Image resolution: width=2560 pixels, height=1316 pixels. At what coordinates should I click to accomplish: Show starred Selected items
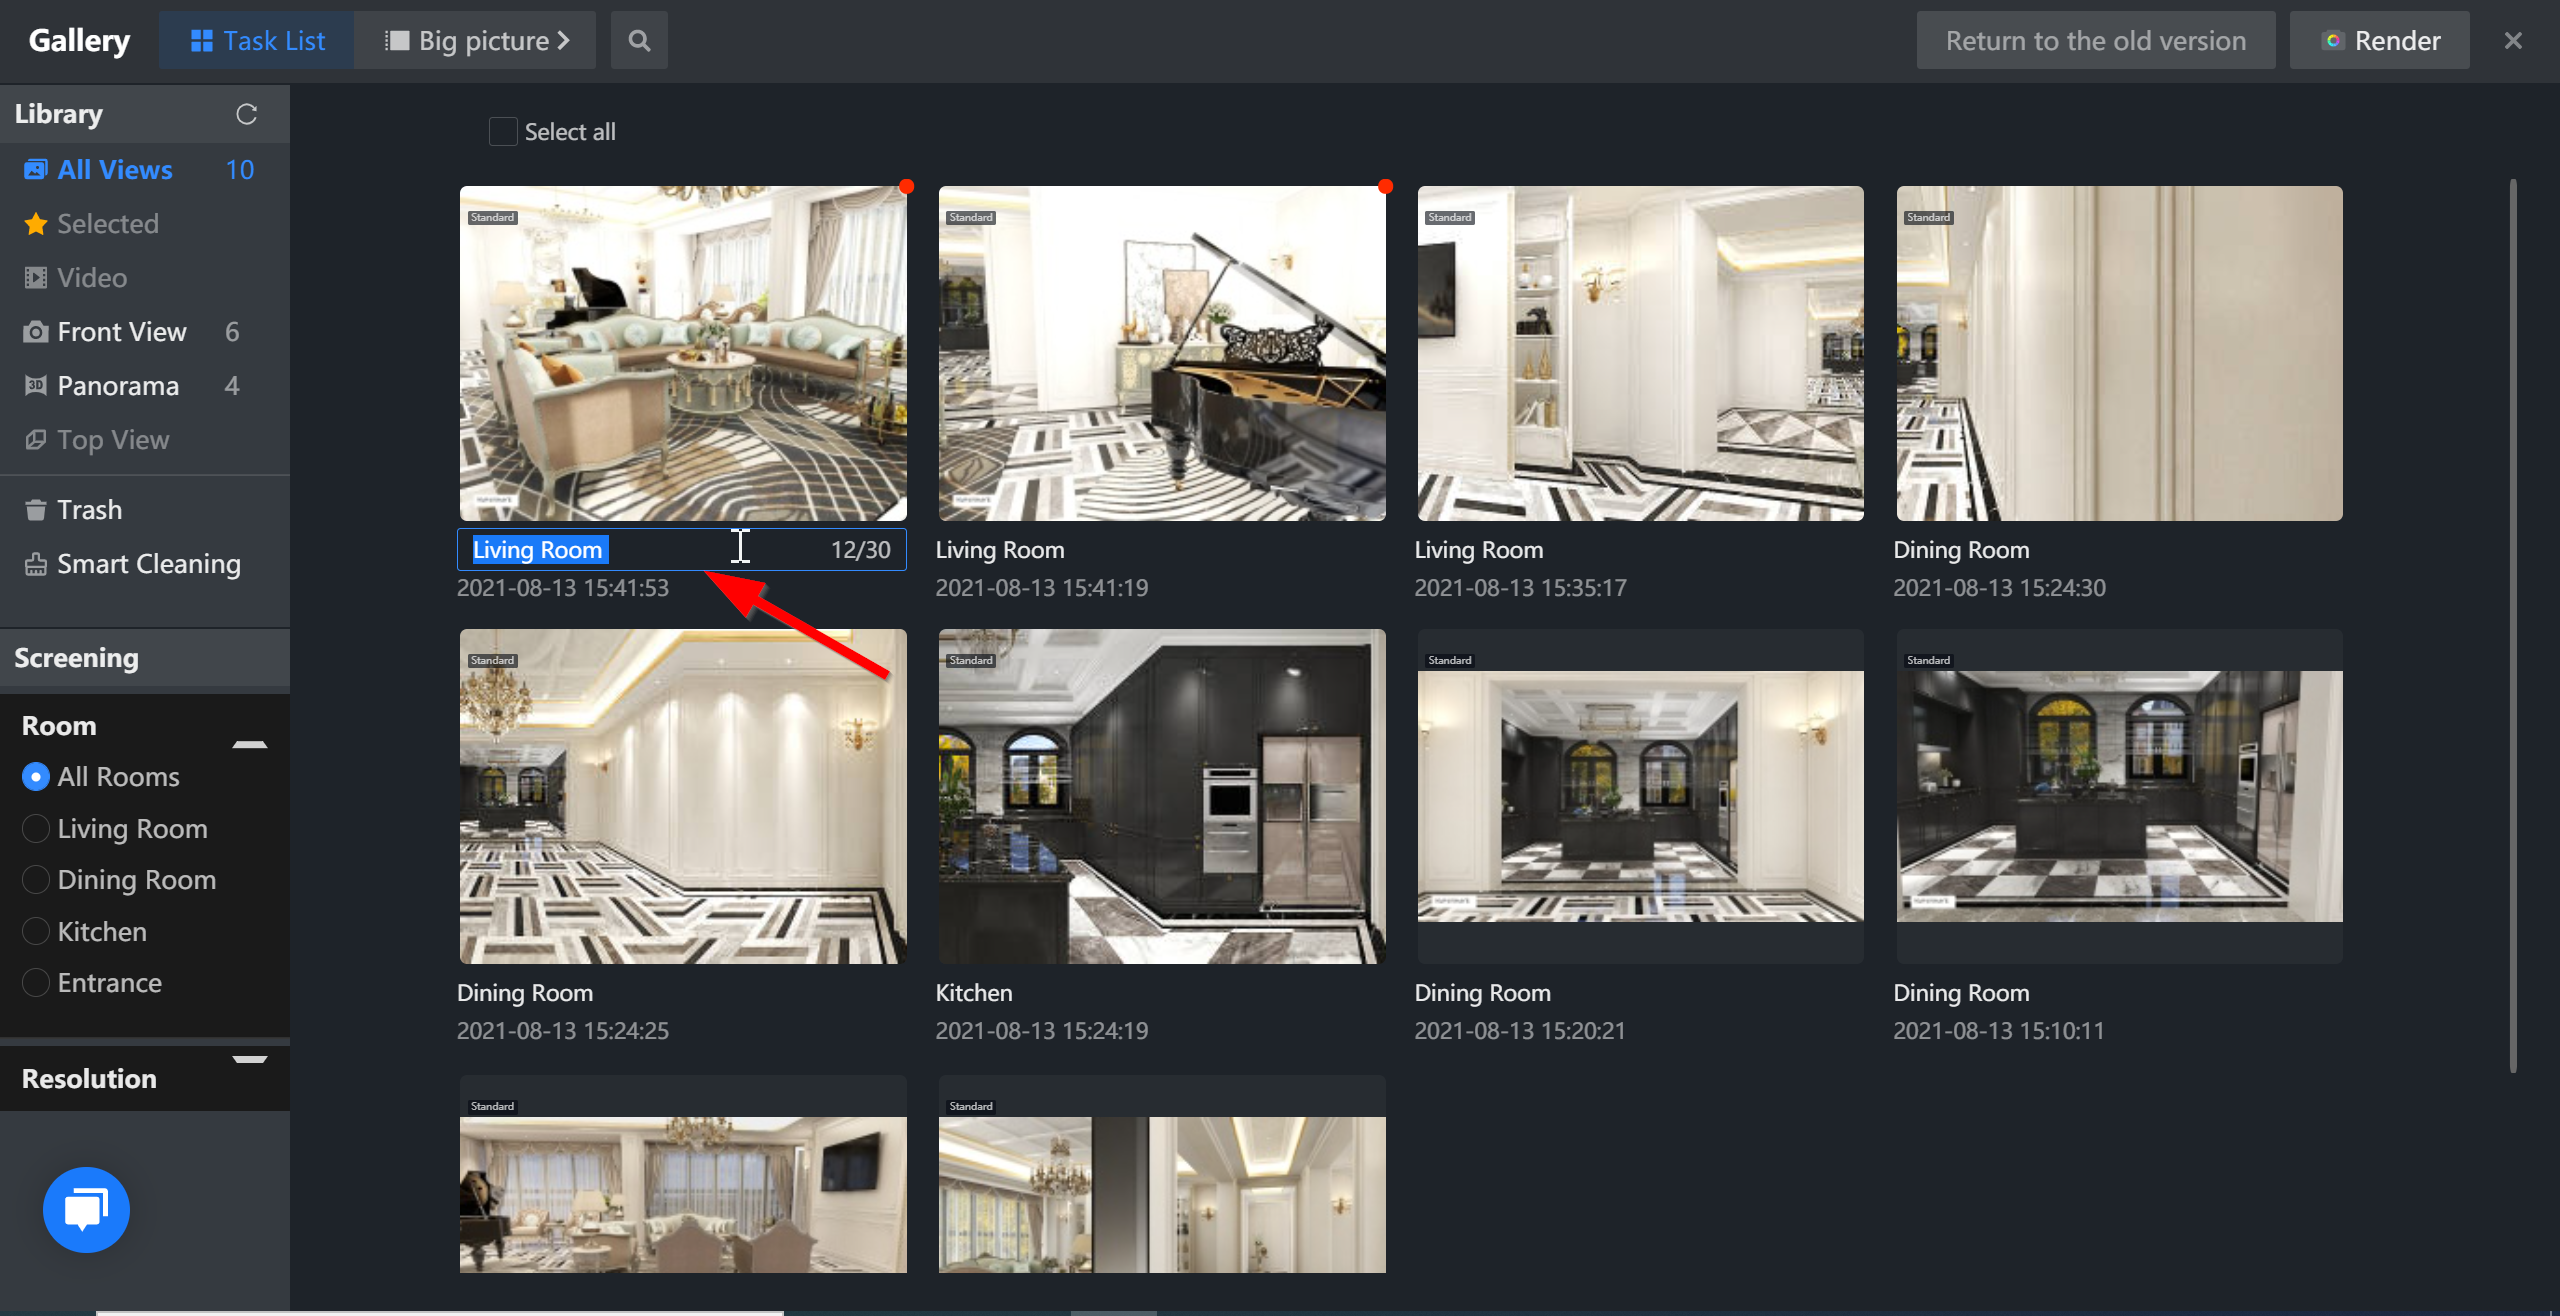[107, 224]
